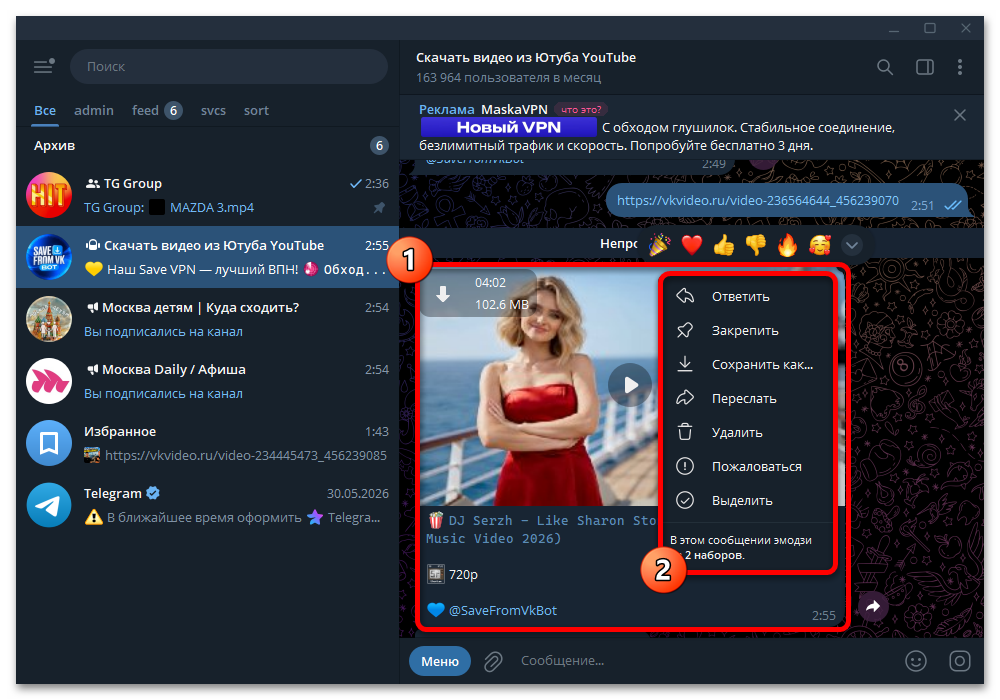Open emoji sets info in context menu
The height and width of the screenshot is (700, 1000).
(x=748, y=548)
